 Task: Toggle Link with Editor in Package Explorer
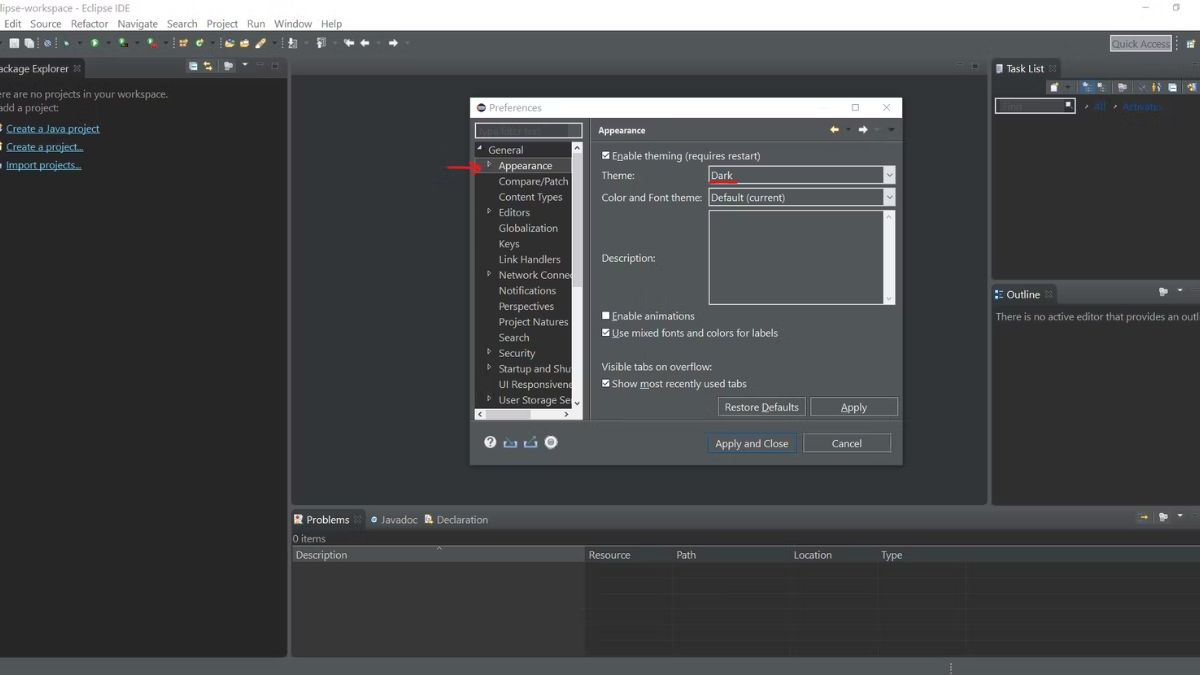pyautogui.click(x=208, y=66)
